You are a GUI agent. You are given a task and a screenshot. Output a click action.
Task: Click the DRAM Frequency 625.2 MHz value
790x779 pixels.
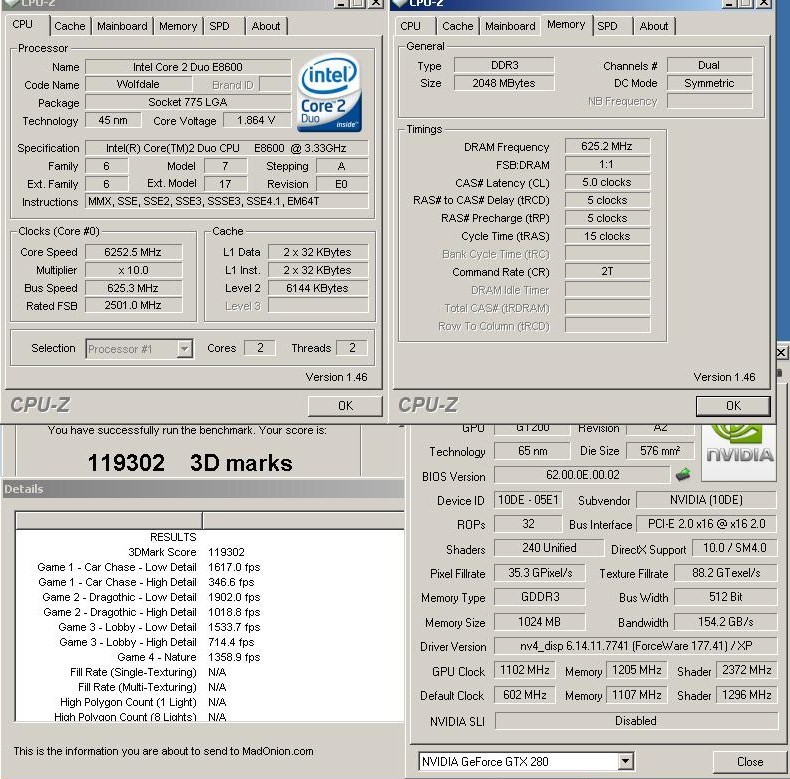pyautogui.click(x=607, y=146)
